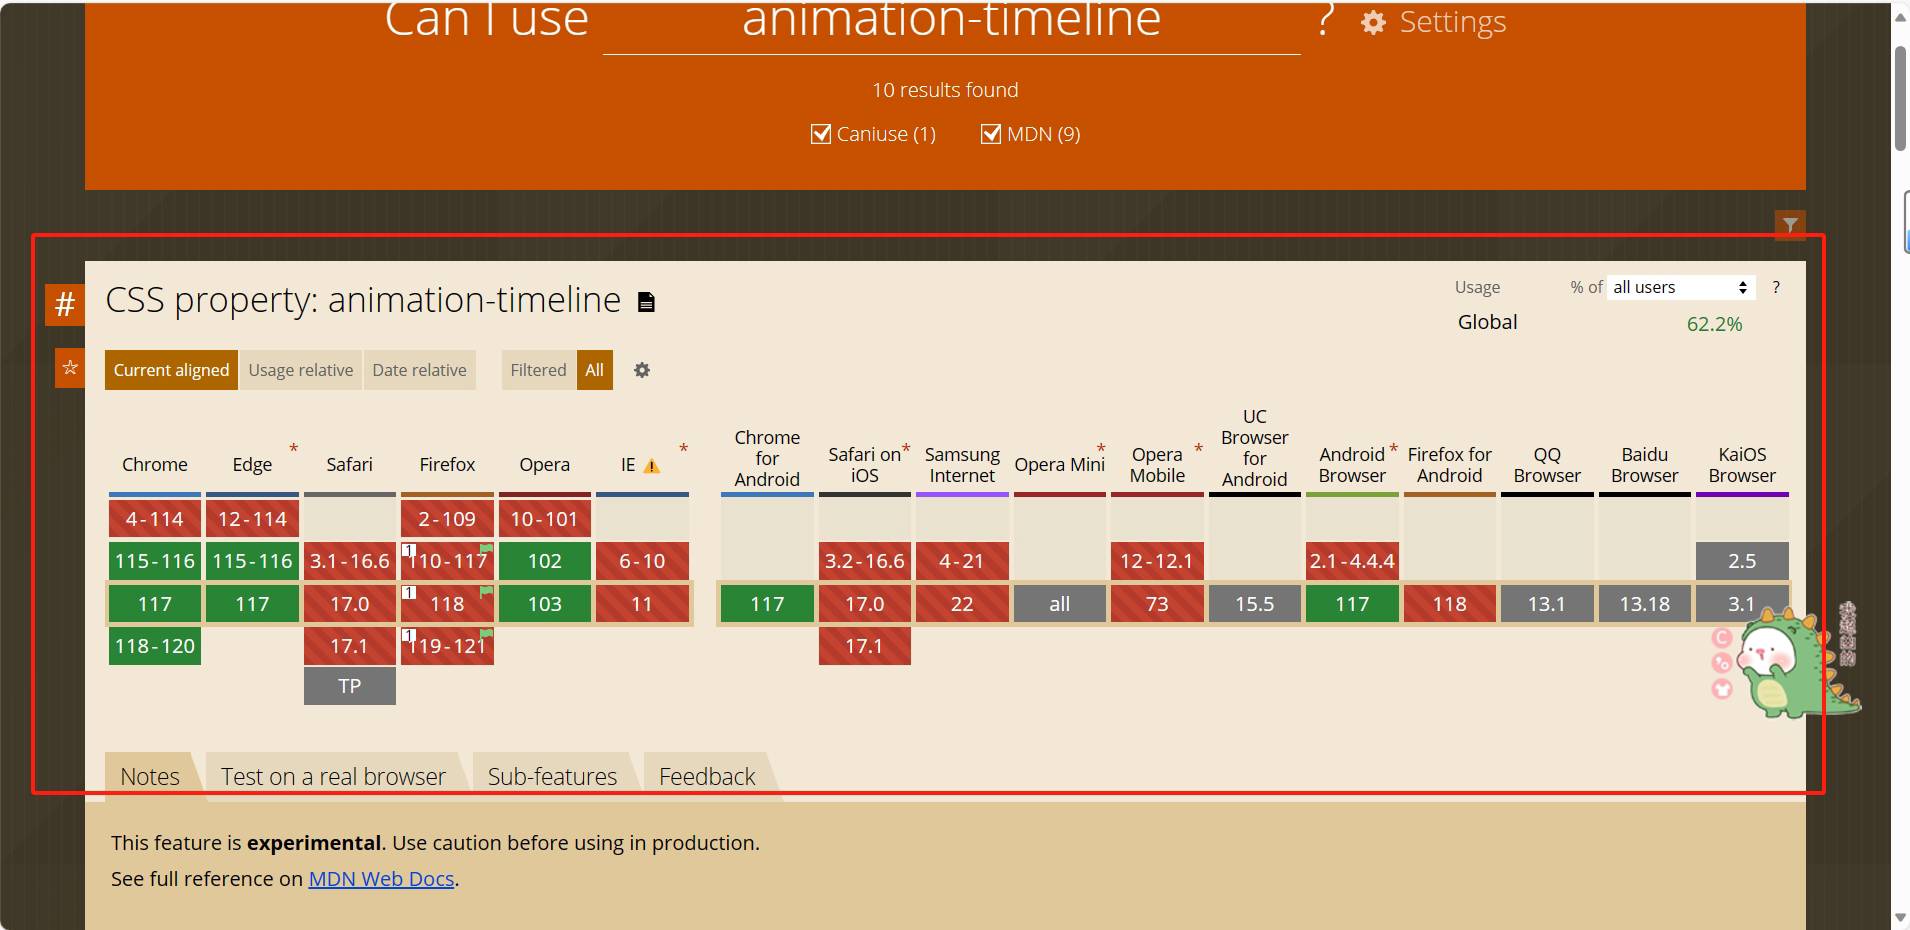This screenshot has height=930, width=1910.
Task: Open the table settings gear icon
Action: [x=642, y=370]
